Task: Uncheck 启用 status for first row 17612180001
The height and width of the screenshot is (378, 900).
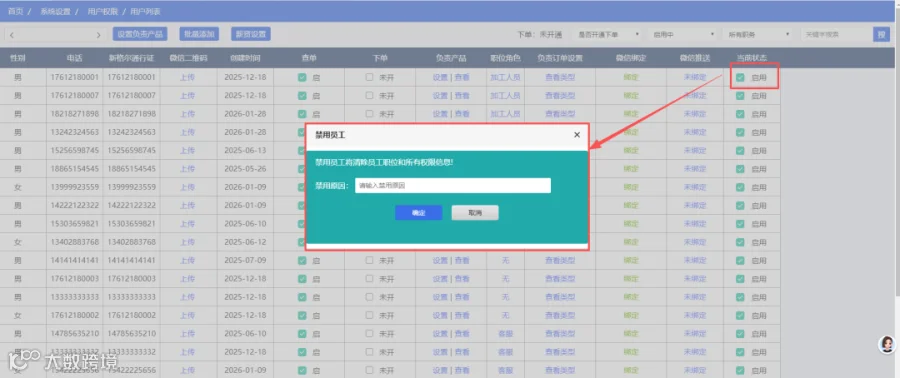Action: click(x=740, y=77)
